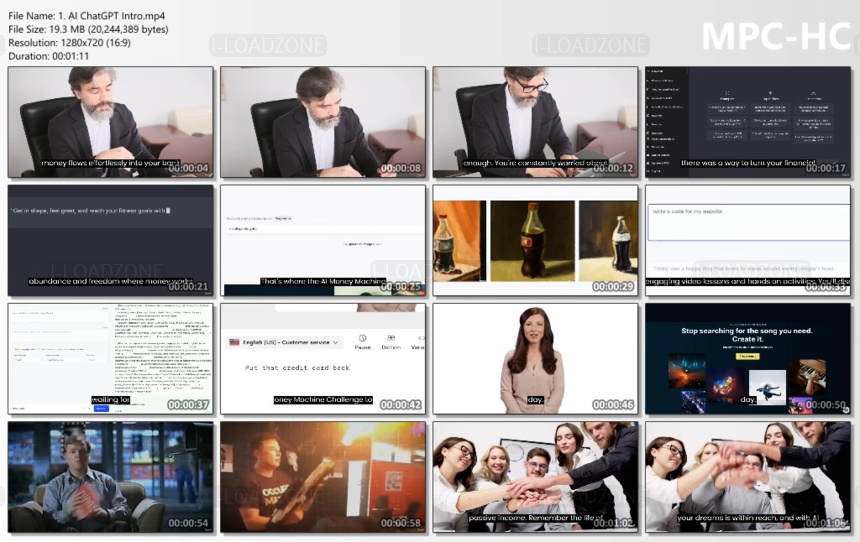Click the 'money flows effortlessly' subtitle
This screenshot has height=542, width=860.
(110, 163)
